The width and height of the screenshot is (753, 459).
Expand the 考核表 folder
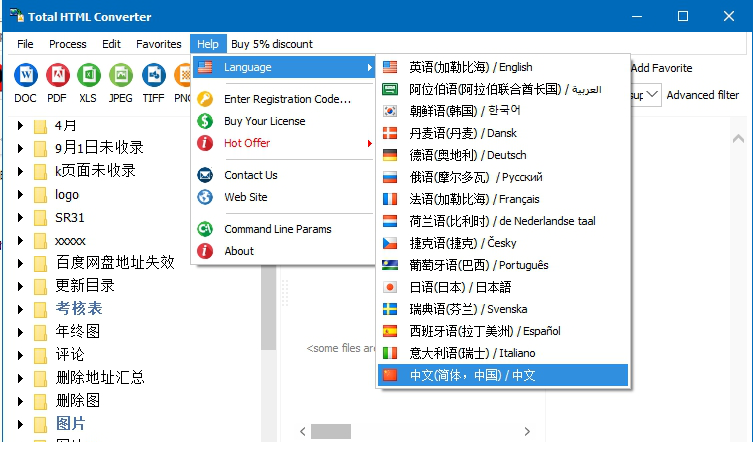(x=20, y=309)
